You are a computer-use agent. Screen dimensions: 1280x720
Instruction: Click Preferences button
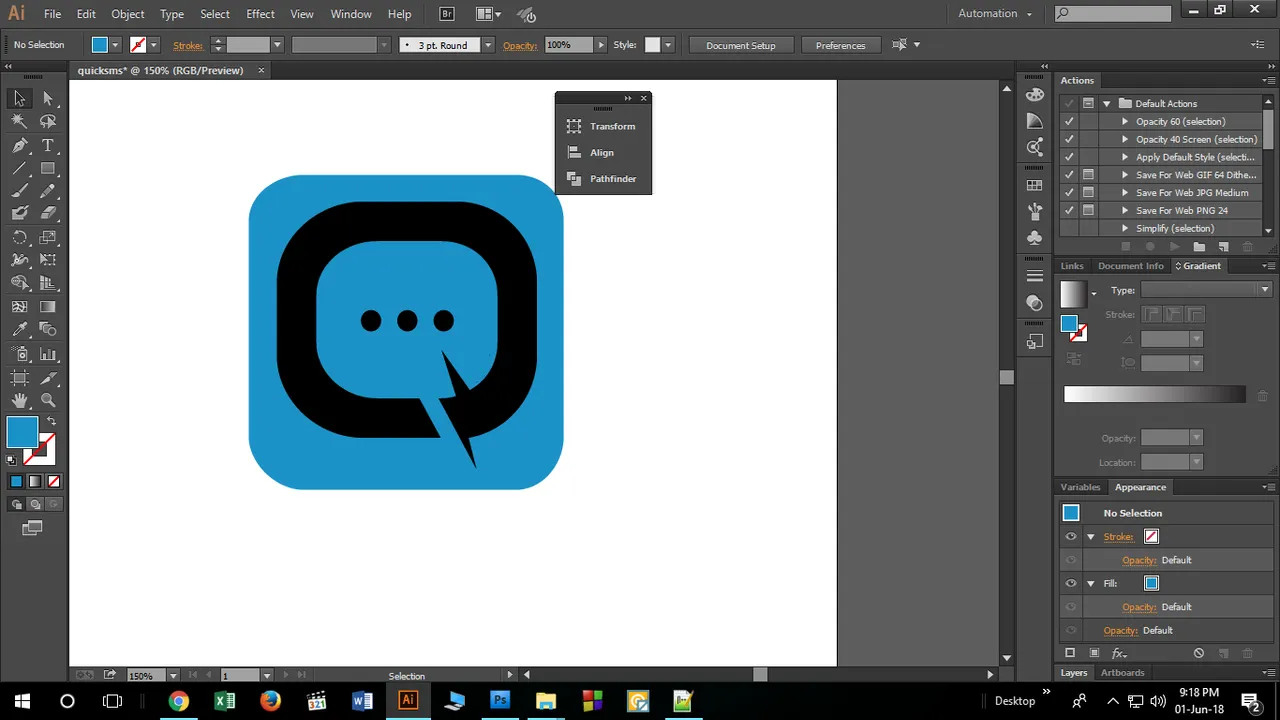pos(840,45)
